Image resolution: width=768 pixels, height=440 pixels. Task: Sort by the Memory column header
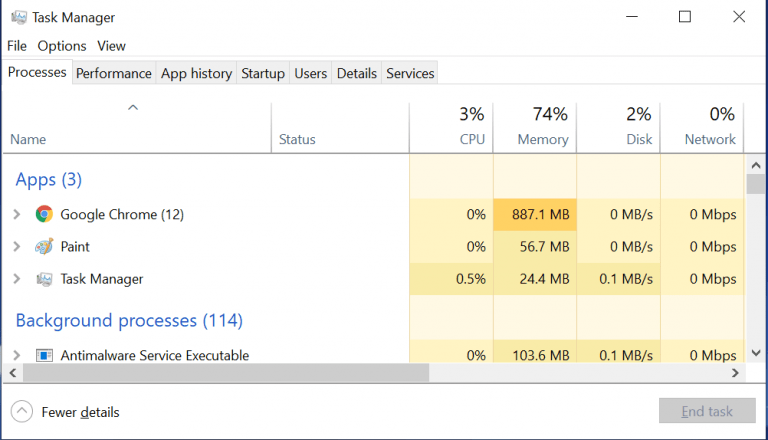pyautogui.click(x=535, y=128)
